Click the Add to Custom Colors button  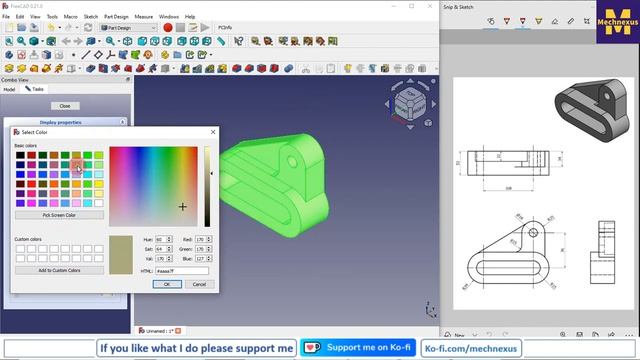click(x=59, y=270)
